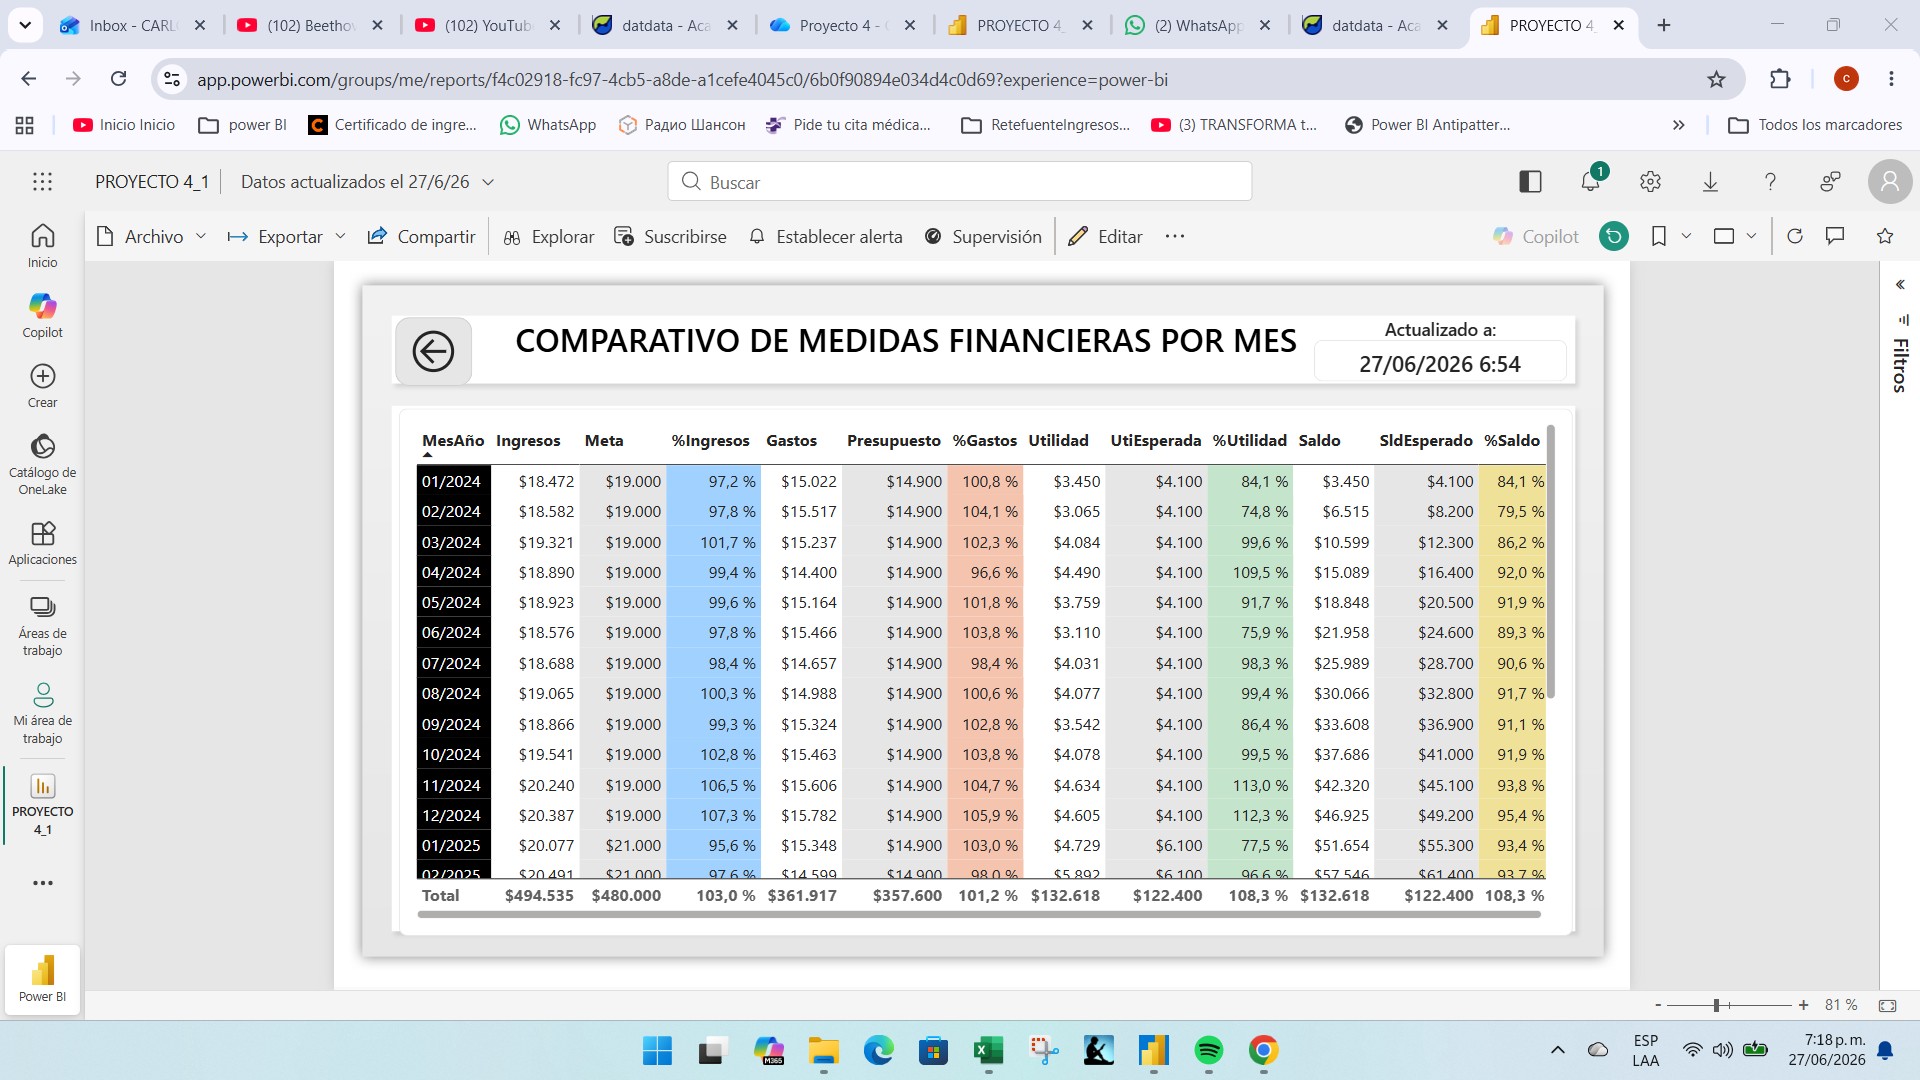Image resolution: width=1920 pixels, height=1080 pixels.
Task: Click Compartir in the toolbar
Action: tap(421, 236)
